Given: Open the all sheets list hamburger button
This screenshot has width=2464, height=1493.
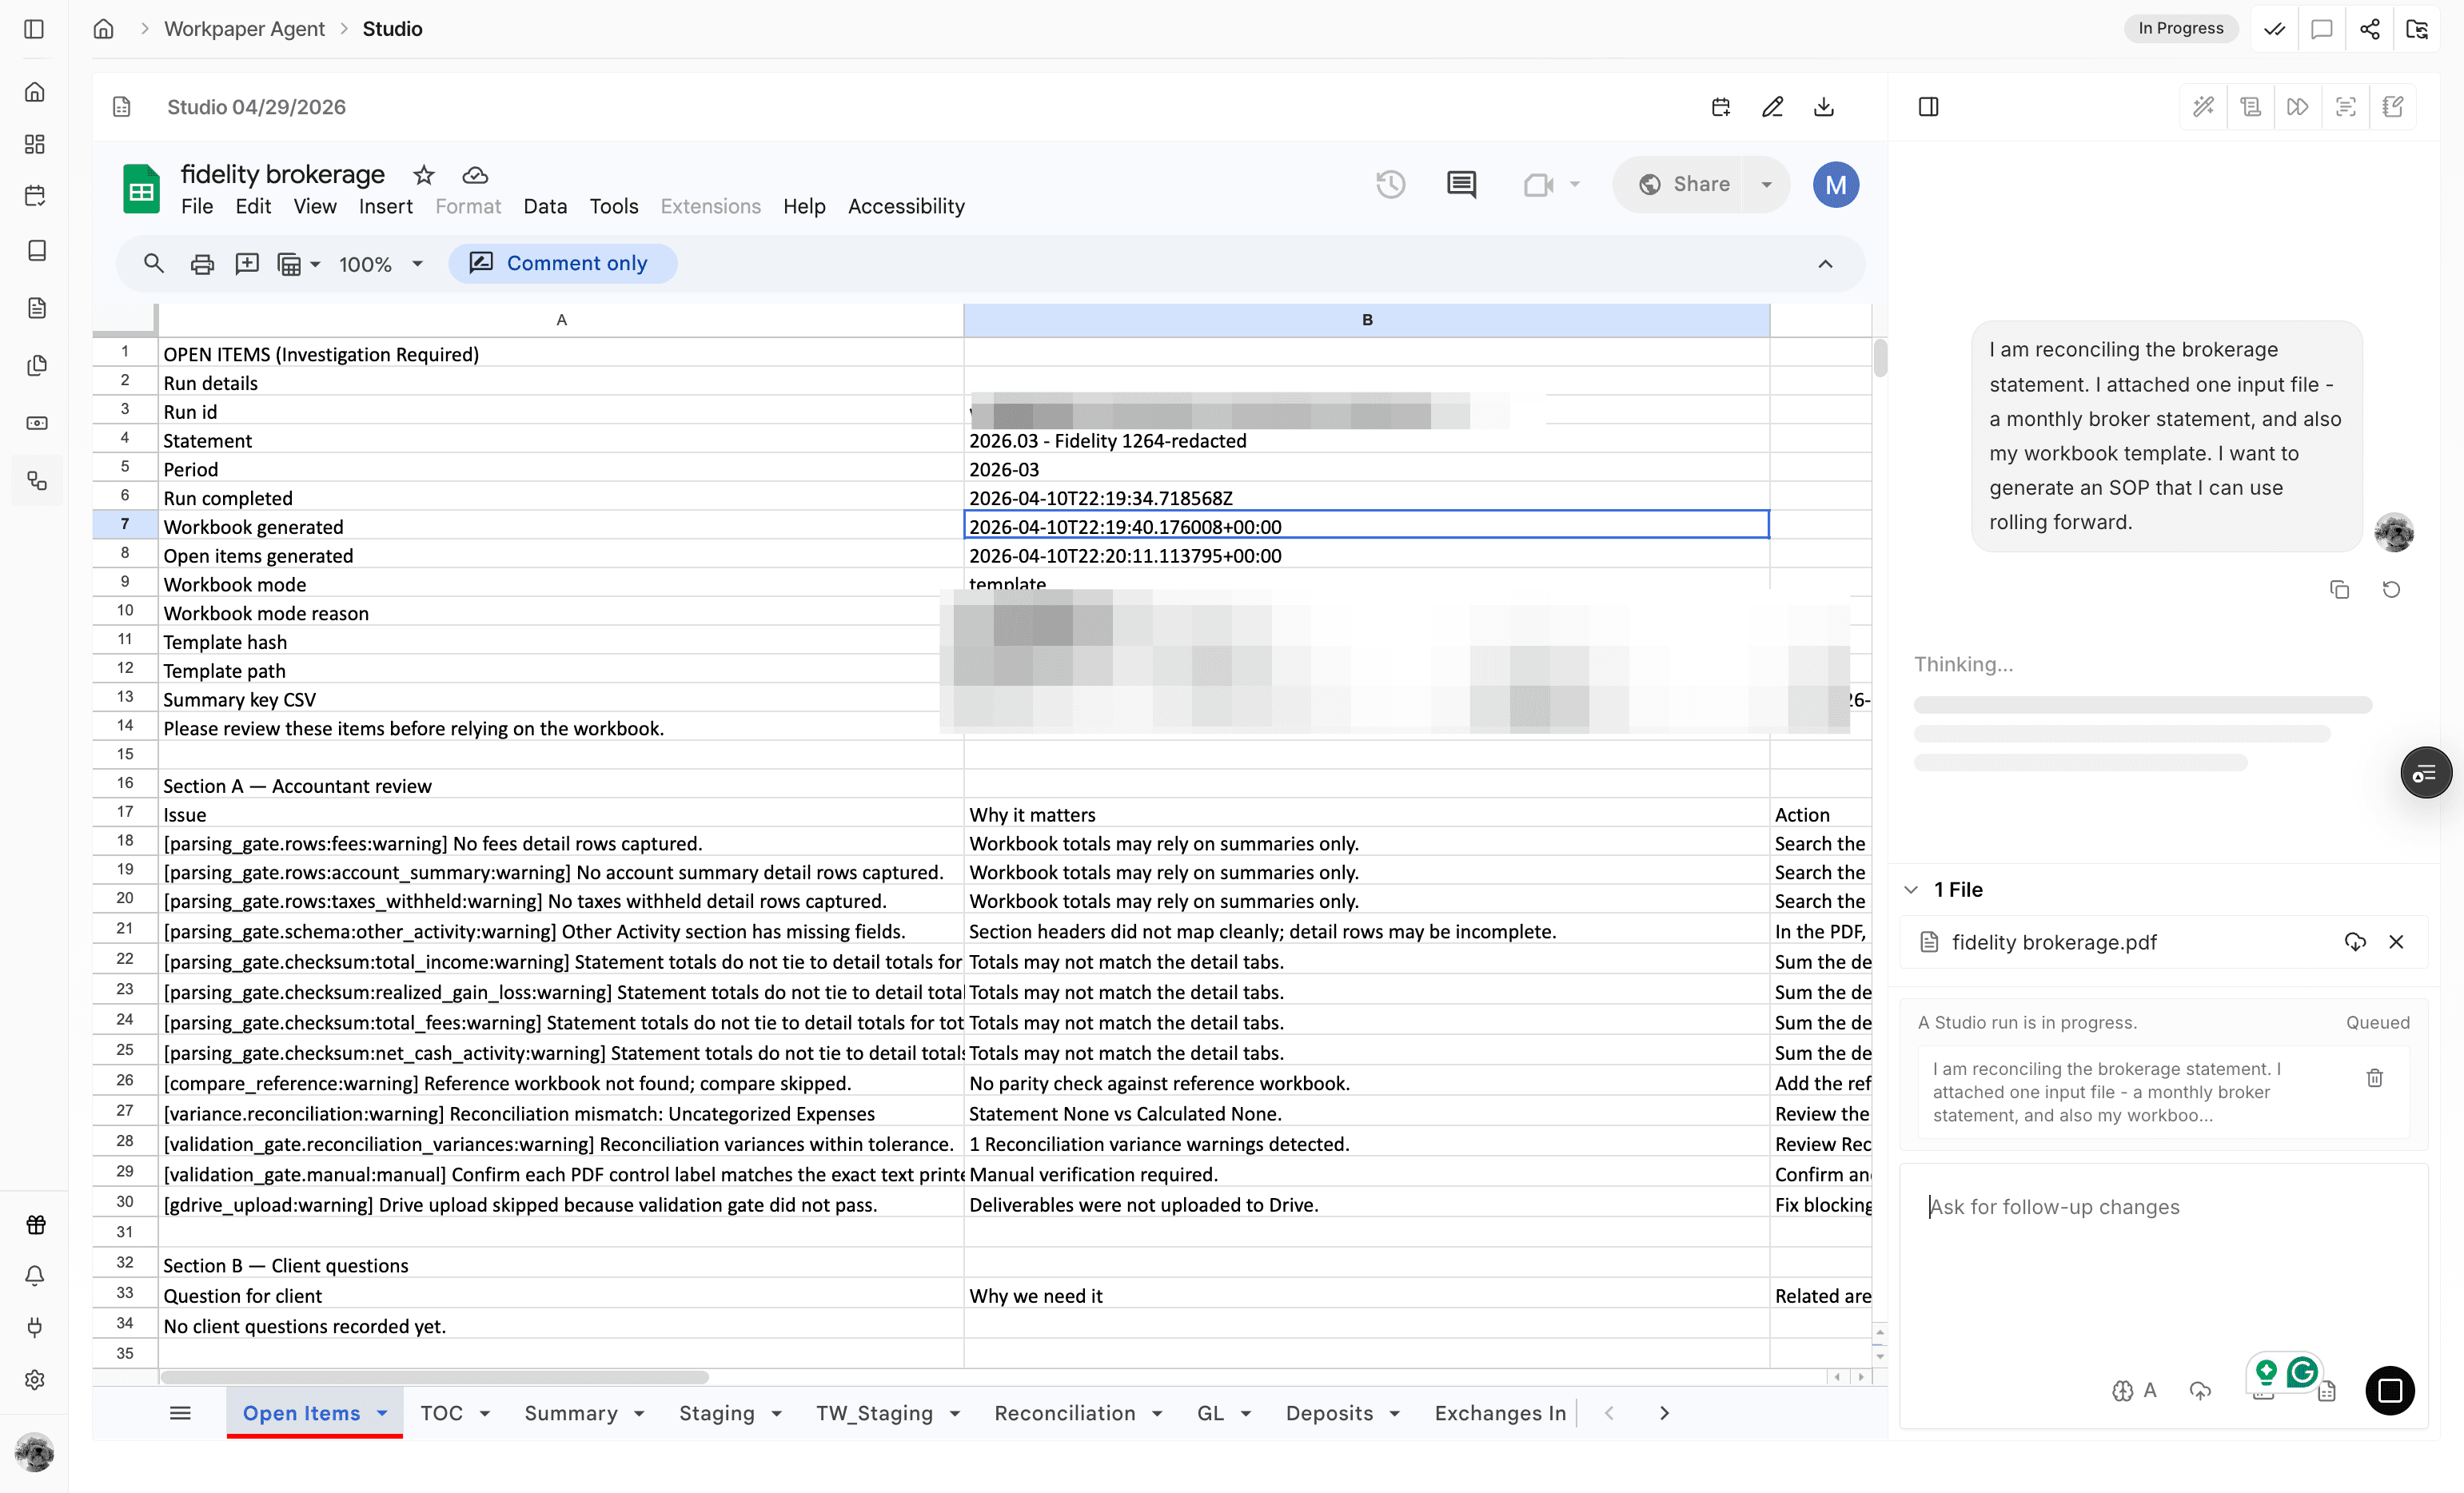Looking at the screenshot, I should 180,1414.
